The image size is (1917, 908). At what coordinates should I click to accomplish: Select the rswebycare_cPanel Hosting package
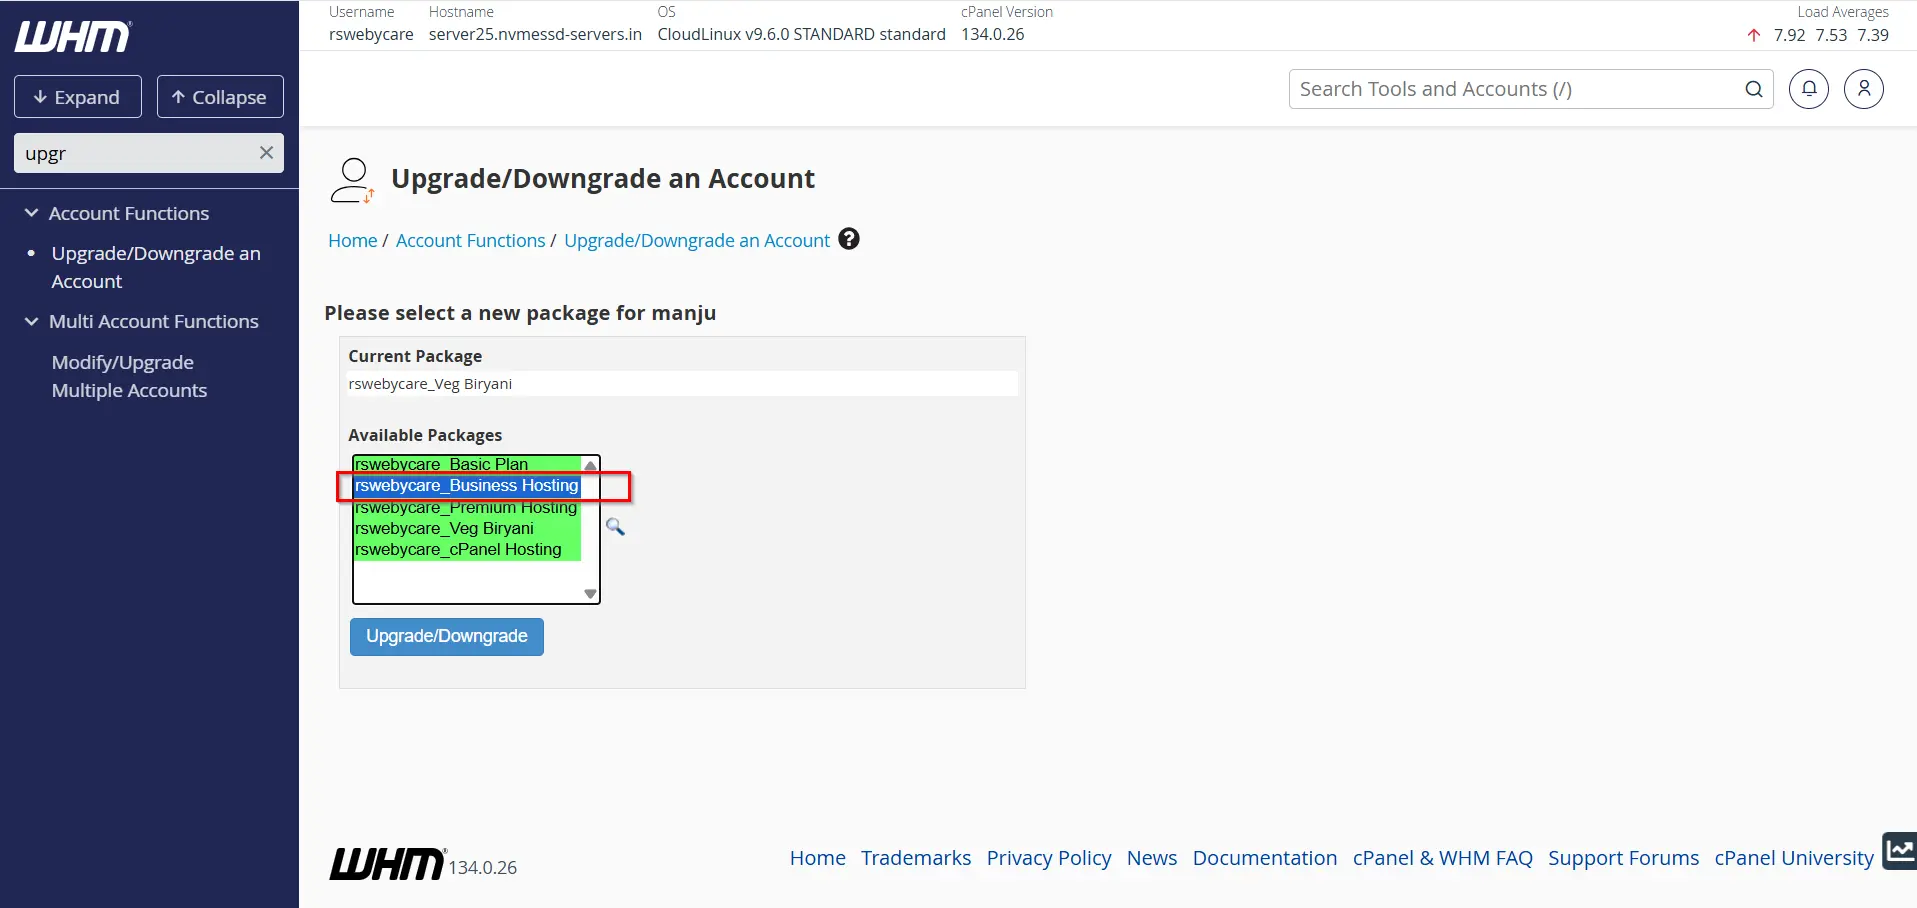[467, 549]
